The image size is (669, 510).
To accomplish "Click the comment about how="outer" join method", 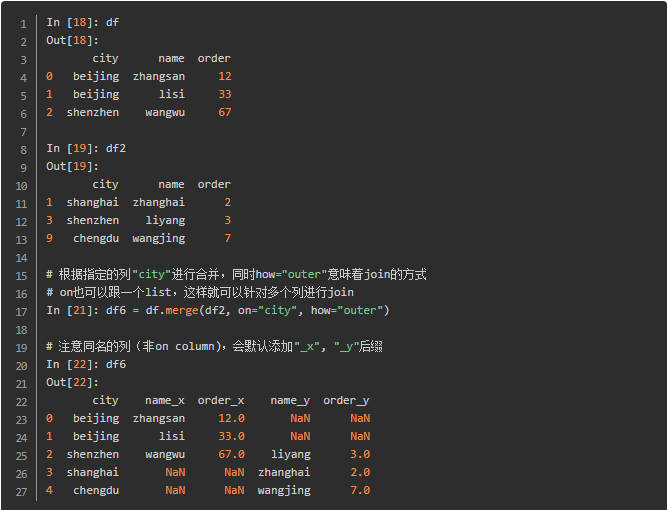I will pos(236,274).
